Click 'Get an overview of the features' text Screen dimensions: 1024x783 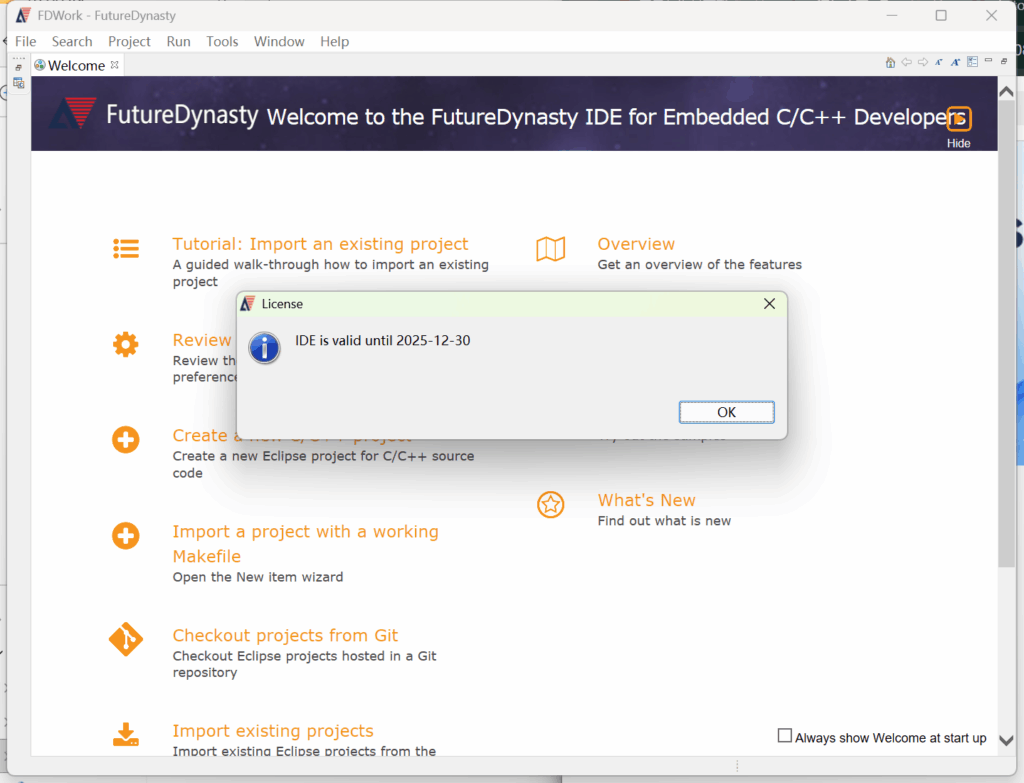tap(699, 264)
